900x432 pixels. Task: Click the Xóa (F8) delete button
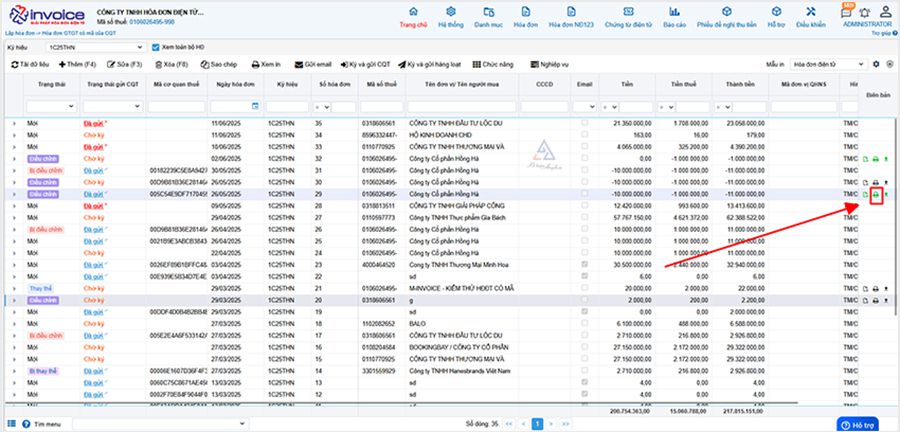[x=171, y=64]
